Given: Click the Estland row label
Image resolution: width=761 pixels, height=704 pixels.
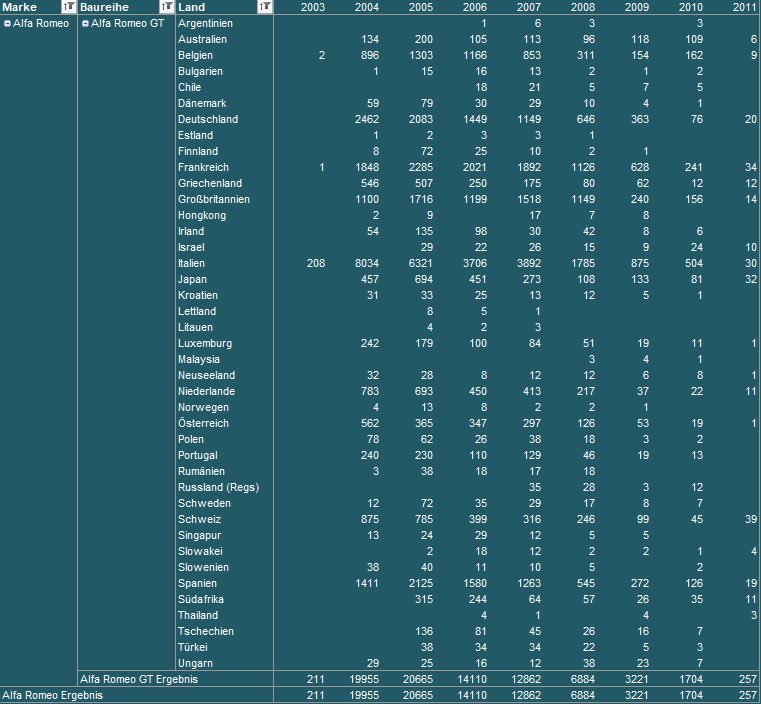Looking at the screenshot, I should pos(195,135).
